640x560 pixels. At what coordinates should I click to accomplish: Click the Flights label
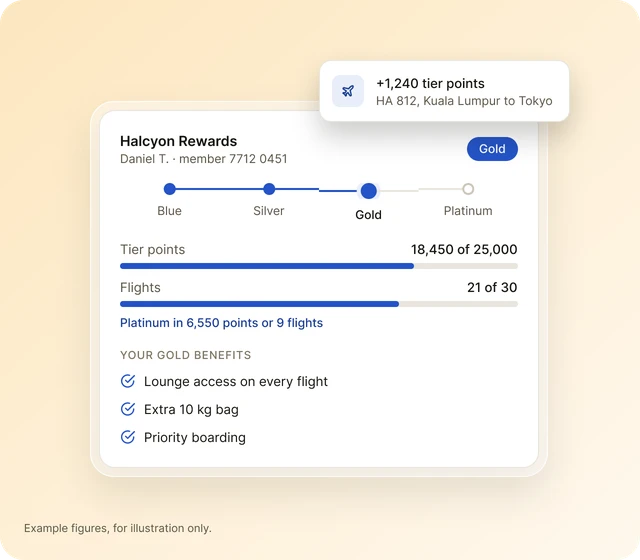click(x=140, y=287)
